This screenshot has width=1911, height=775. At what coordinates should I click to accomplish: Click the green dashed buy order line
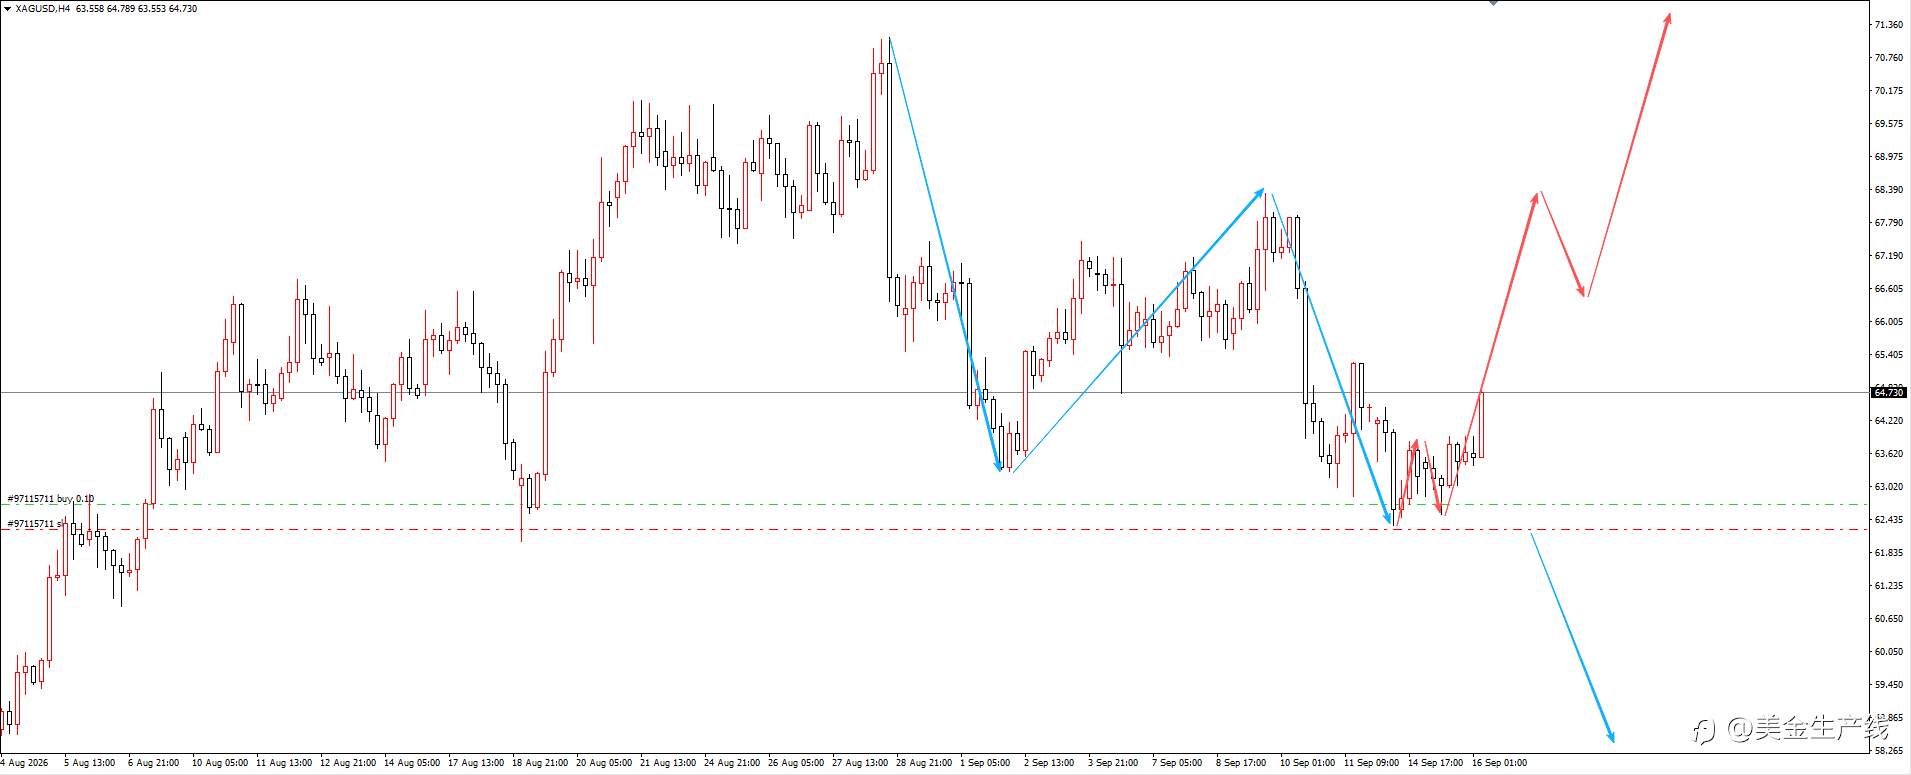[x=933, y=505]
